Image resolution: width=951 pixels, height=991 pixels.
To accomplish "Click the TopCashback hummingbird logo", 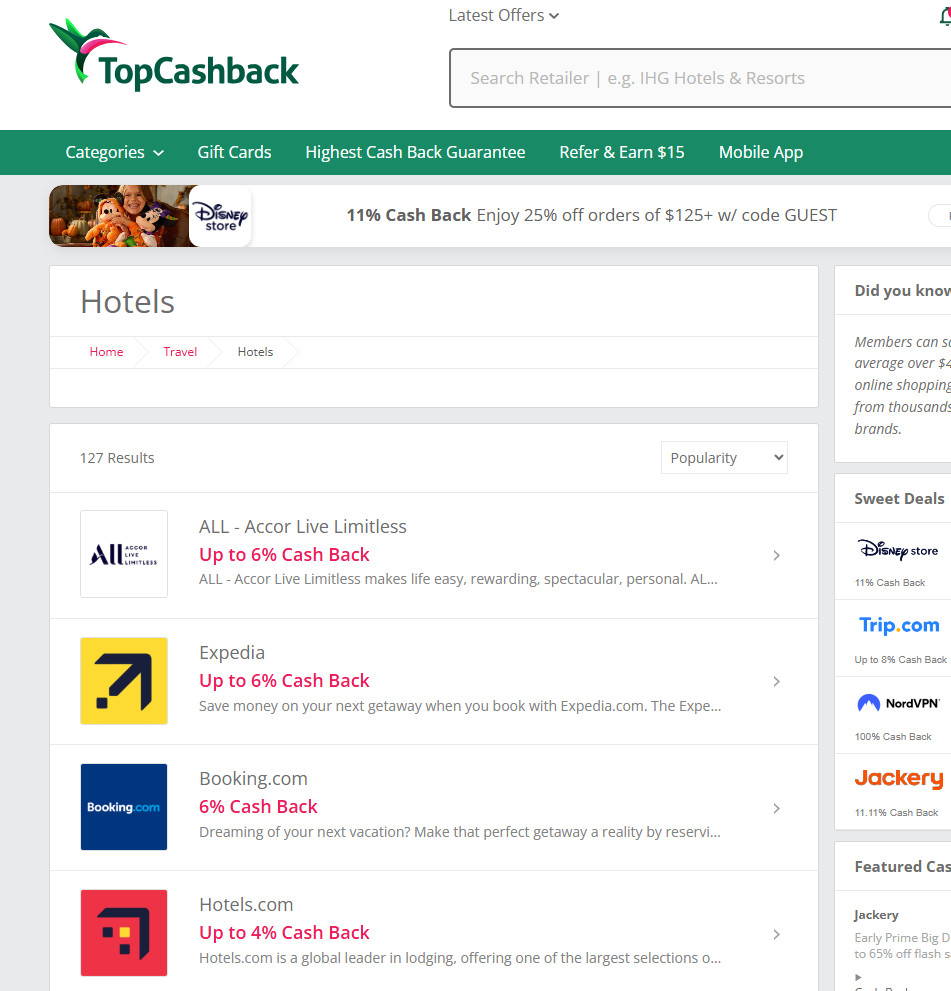I will pyautogui.click(x=174, y=55).
